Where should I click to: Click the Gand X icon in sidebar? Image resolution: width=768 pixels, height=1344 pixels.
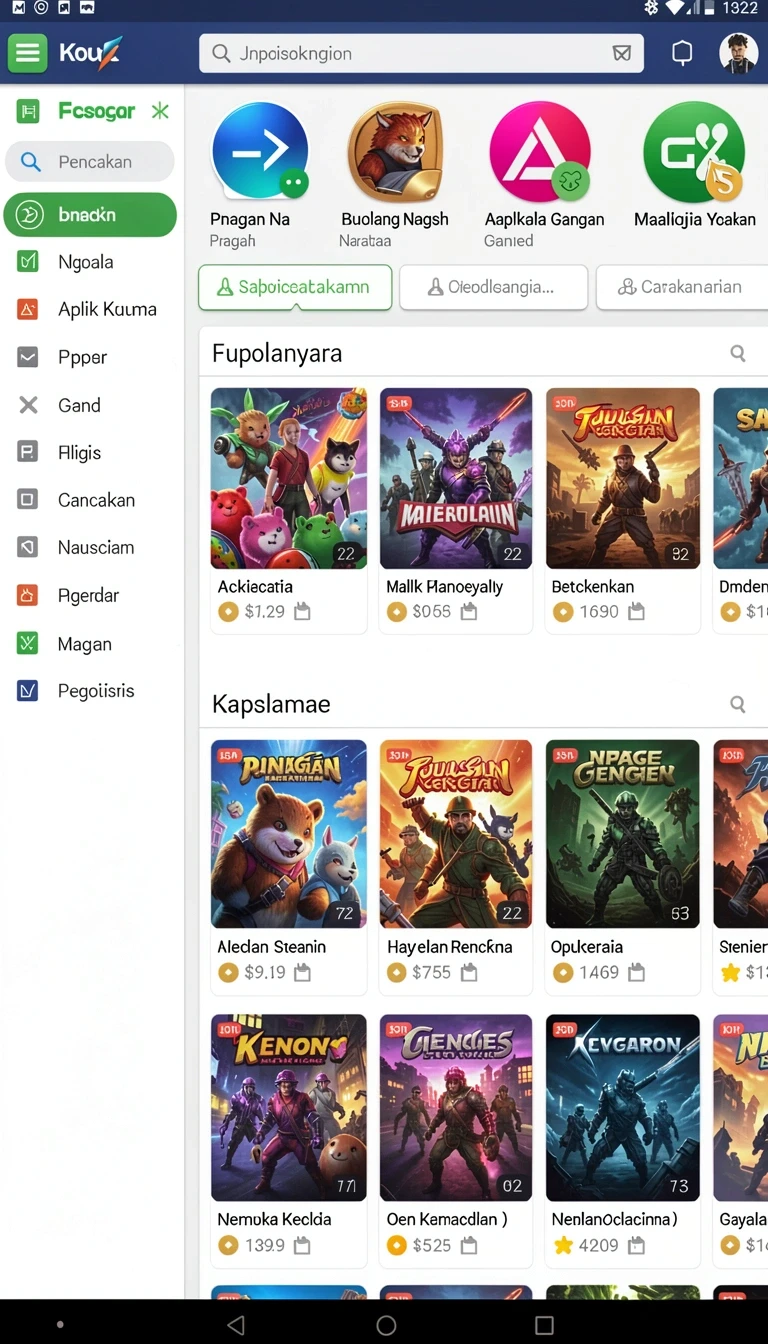click(28, 405)
